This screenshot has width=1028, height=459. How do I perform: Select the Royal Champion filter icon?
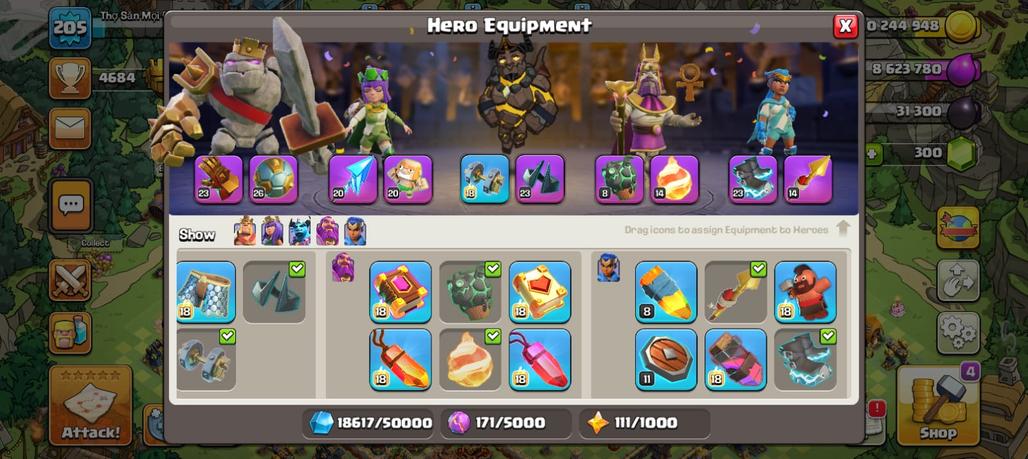point(355,231)
